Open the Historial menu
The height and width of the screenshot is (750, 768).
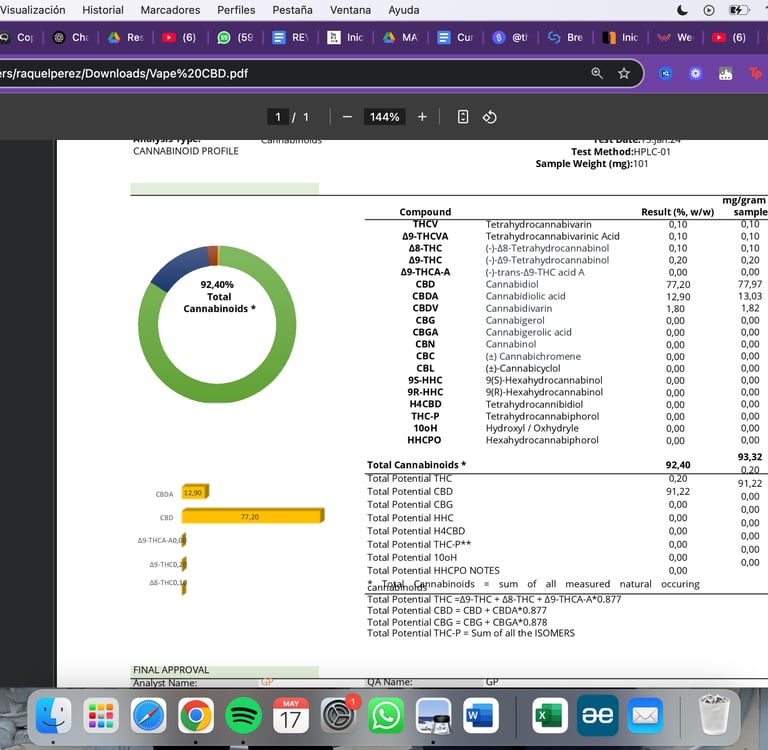click(x=103, y=10)
